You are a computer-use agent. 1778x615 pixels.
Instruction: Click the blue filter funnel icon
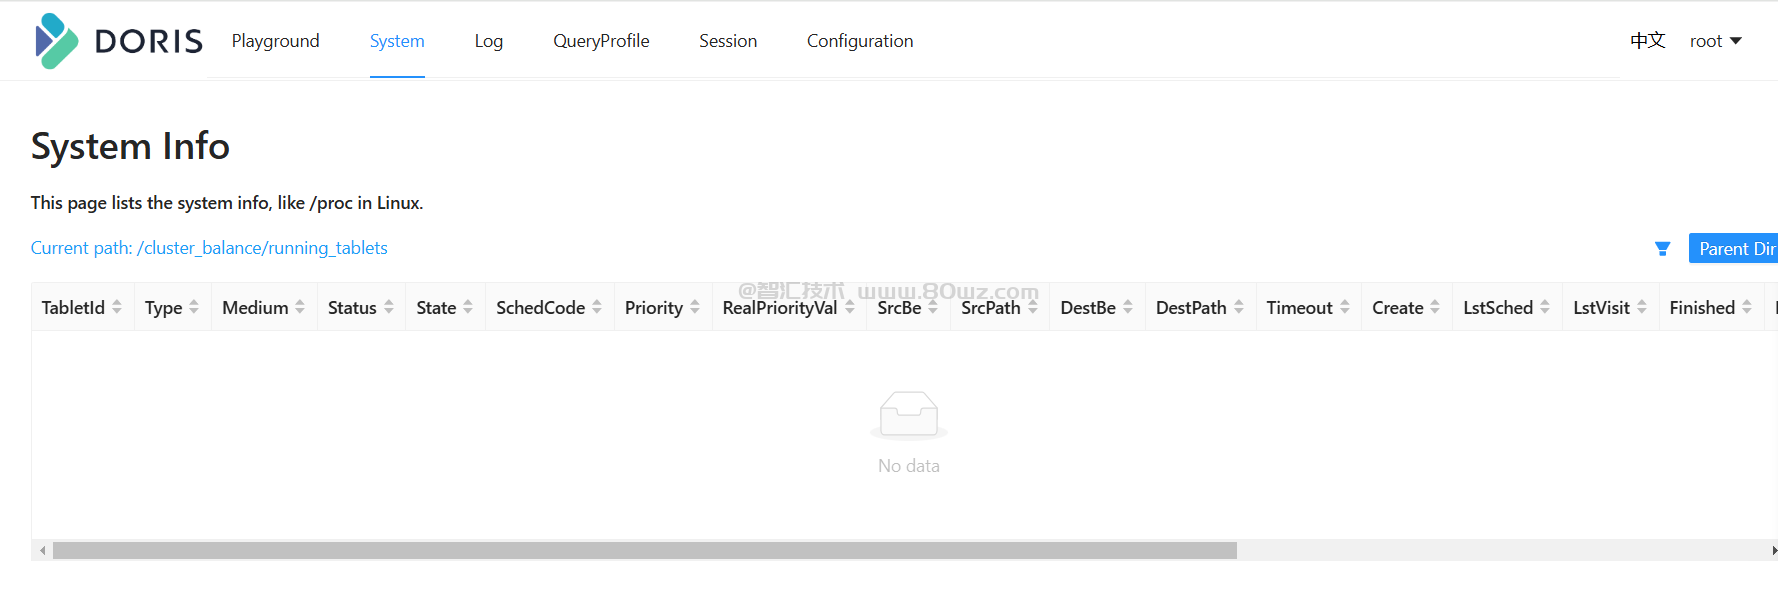[1662, 249]
